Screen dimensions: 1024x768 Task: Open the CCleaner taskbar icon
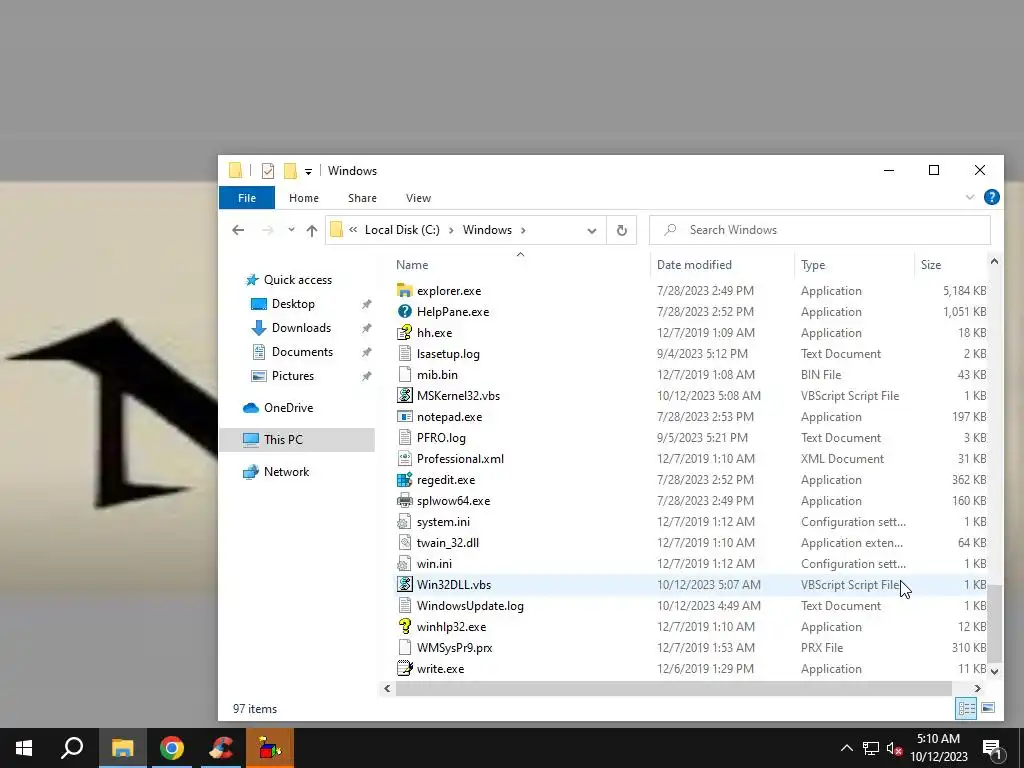pyautogui.click(x=221, y=748)
